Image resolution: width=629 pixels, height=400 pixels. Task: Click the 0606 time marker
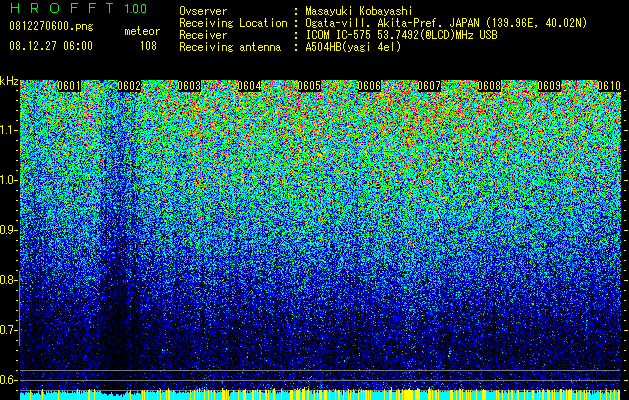[x=369, y=86]
